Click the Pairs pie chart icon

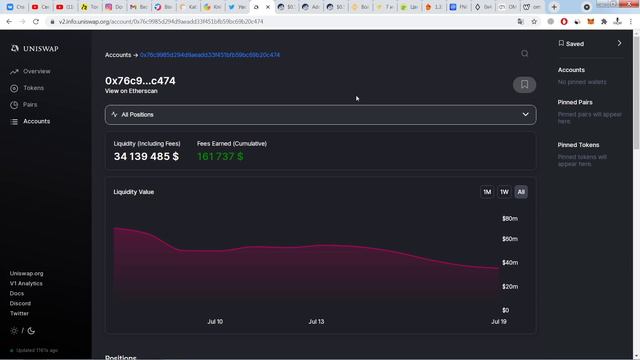[14, 105]
